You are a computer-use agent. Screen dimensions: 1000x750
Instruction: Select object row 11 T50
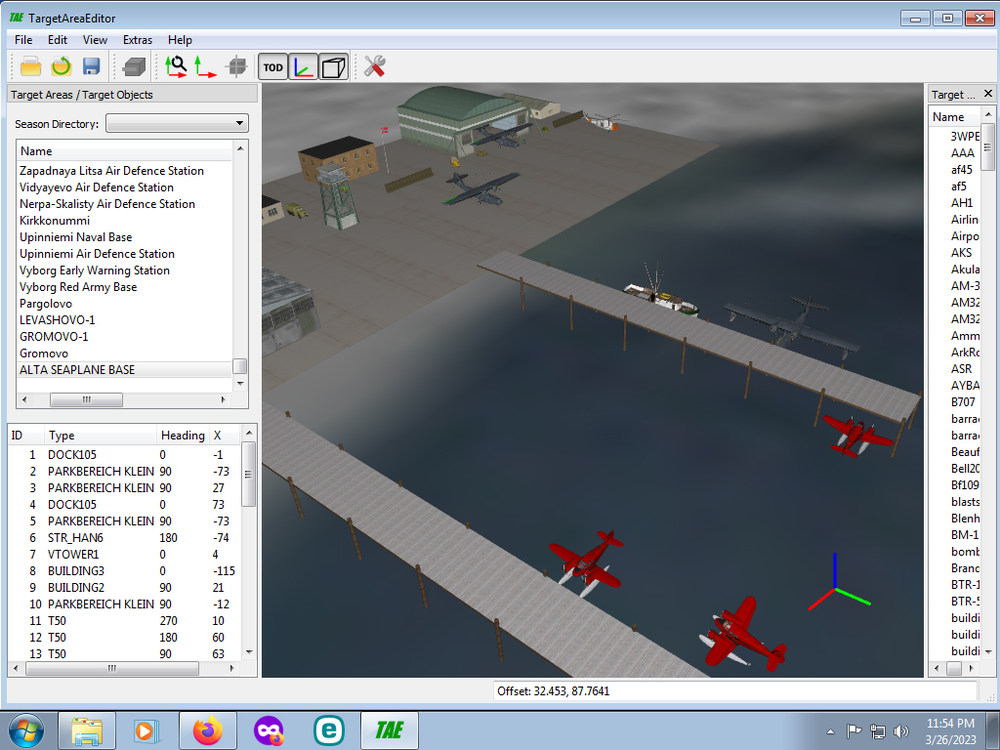coord(125,621)
